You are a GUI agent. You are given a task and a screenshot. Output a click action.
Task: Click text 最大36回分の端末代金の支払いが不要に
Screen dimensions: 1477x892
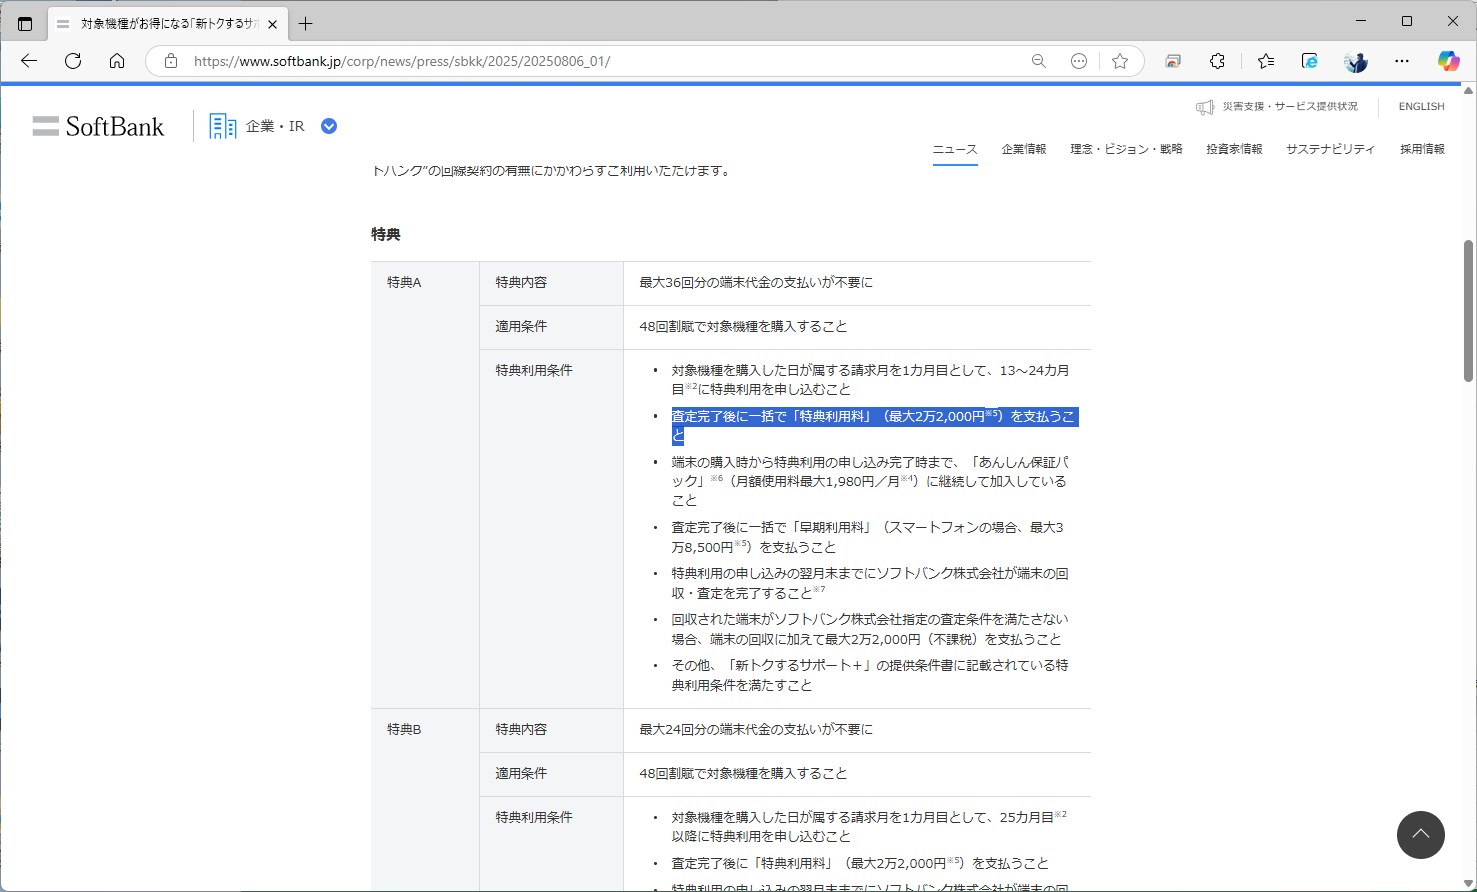click(756, 283)
